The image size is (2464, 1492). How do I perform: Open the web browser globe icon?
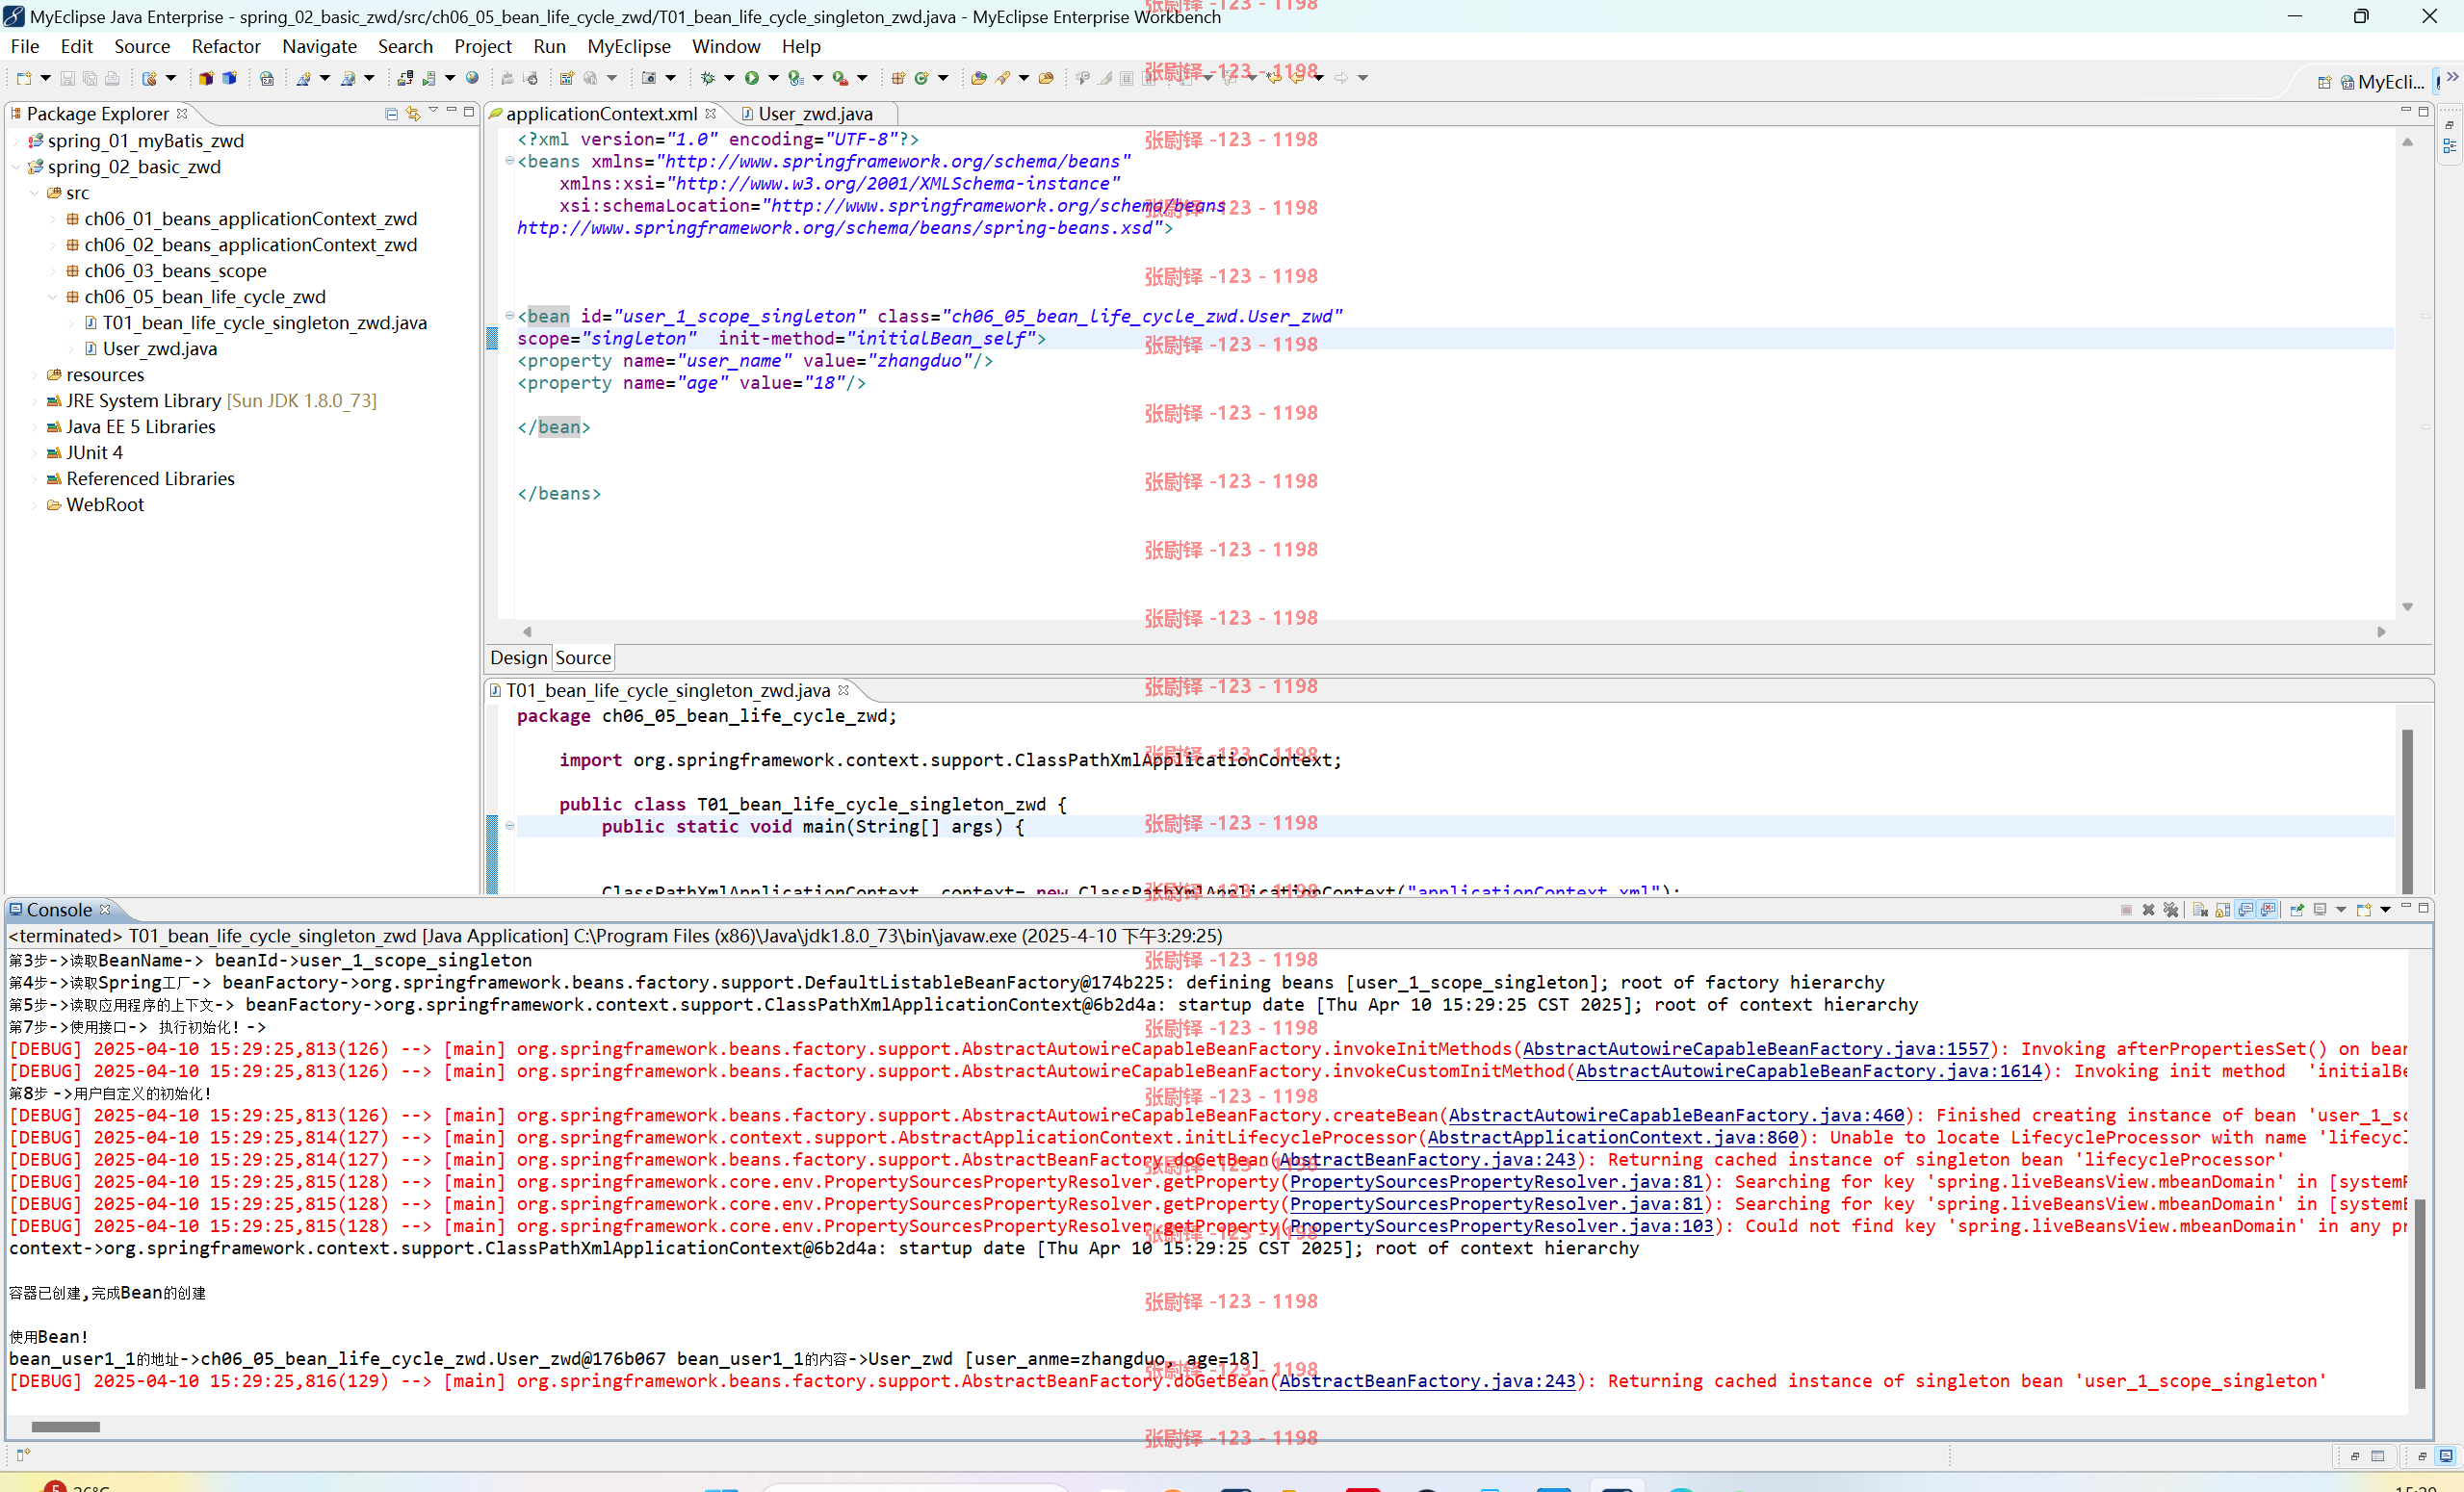pyautogui.click(x=472, y=78)
